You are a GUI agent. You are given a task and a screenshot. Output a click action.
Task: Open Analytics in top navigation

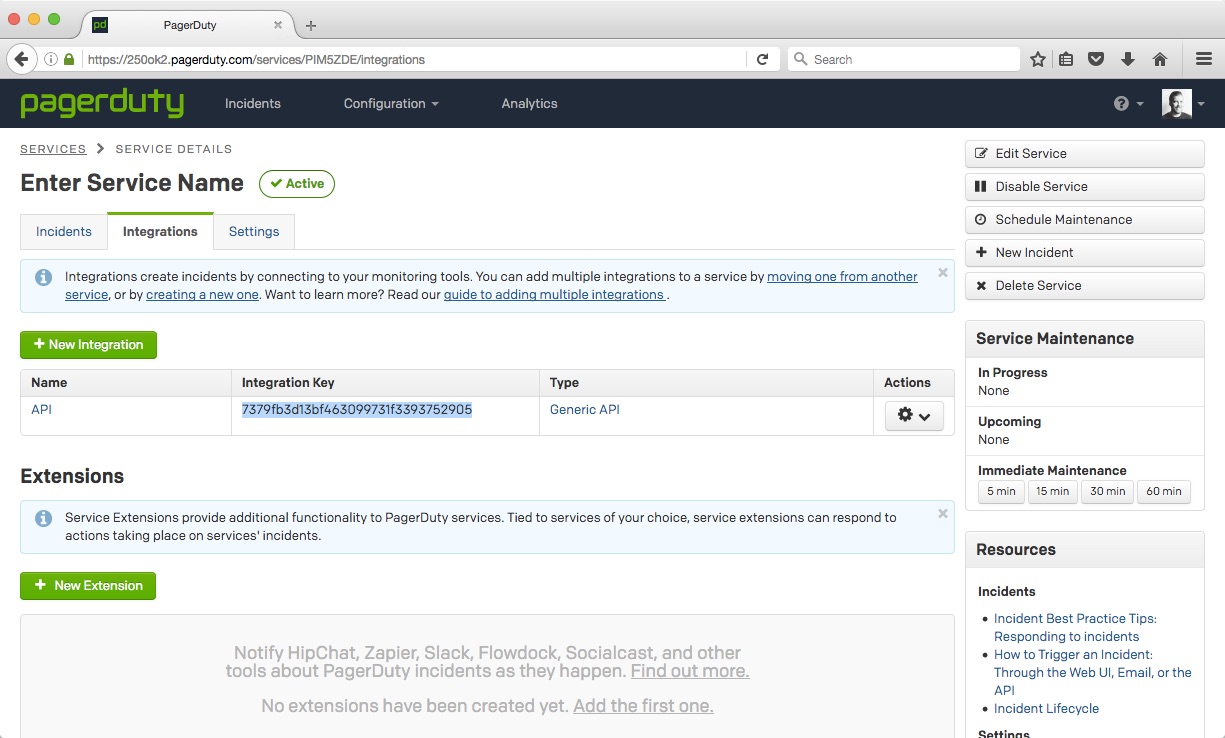pyautogui.click(x=529, y=103)
